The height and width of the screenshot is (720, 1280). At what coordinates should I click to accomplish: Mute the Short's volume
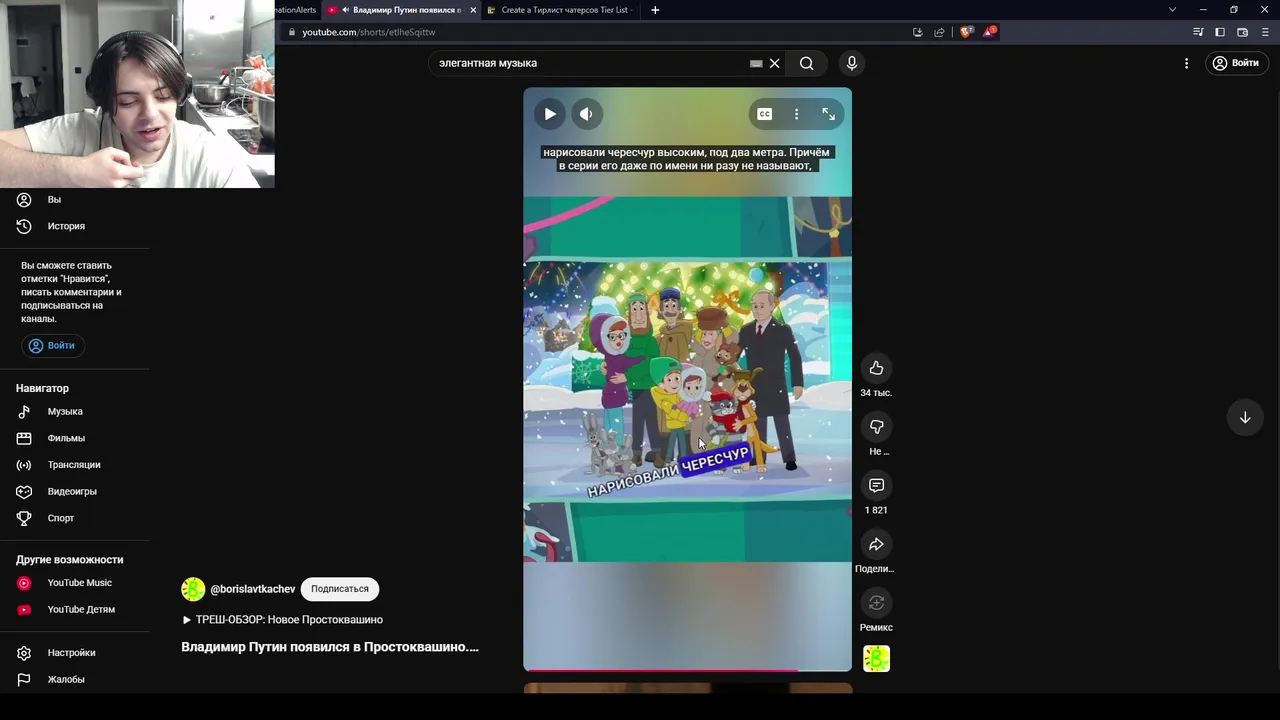pyautogui.click(x=586, y=114)
